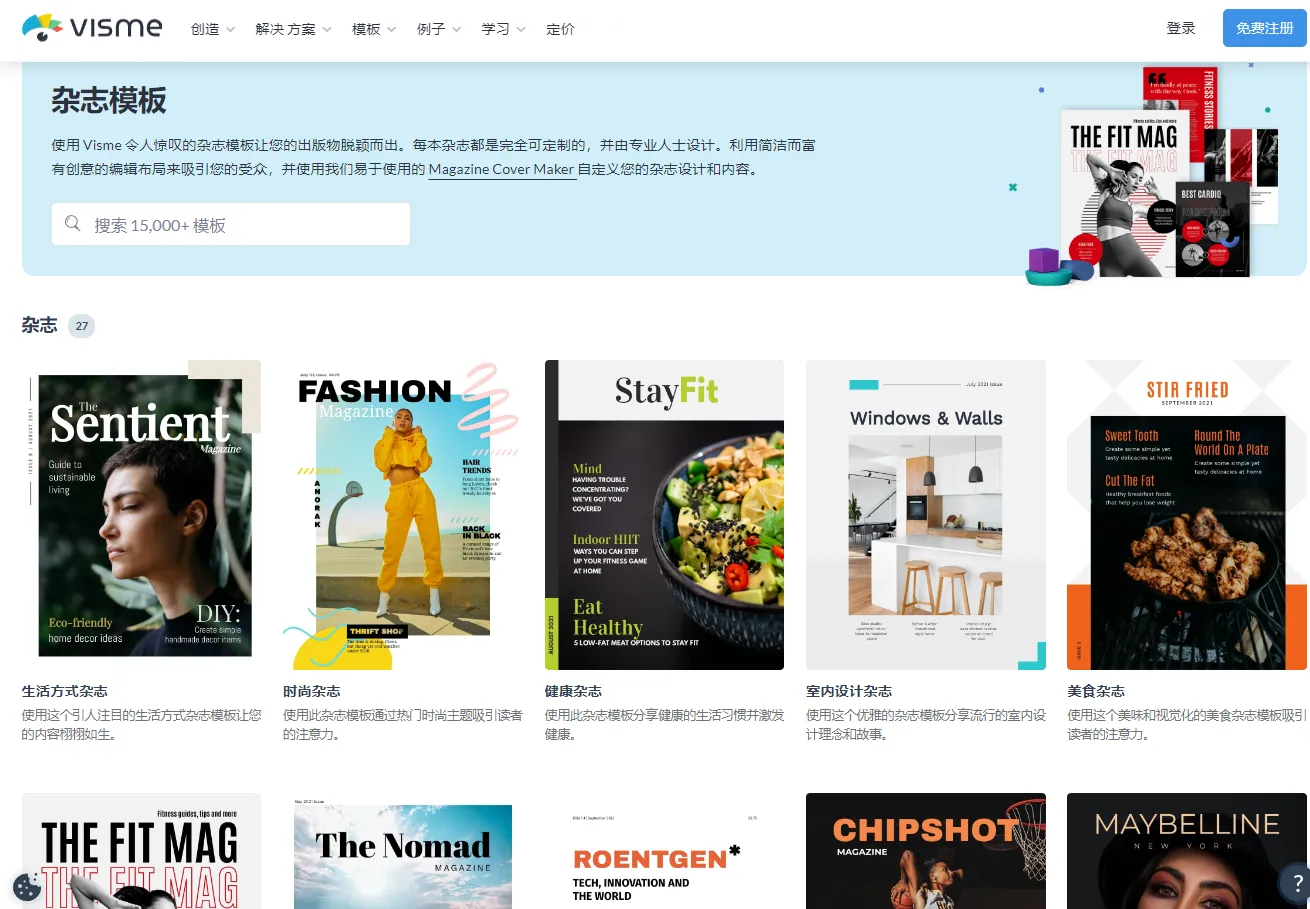
Task: Expand the 创造 dropdown menu
Action: (x=213, y=29)
